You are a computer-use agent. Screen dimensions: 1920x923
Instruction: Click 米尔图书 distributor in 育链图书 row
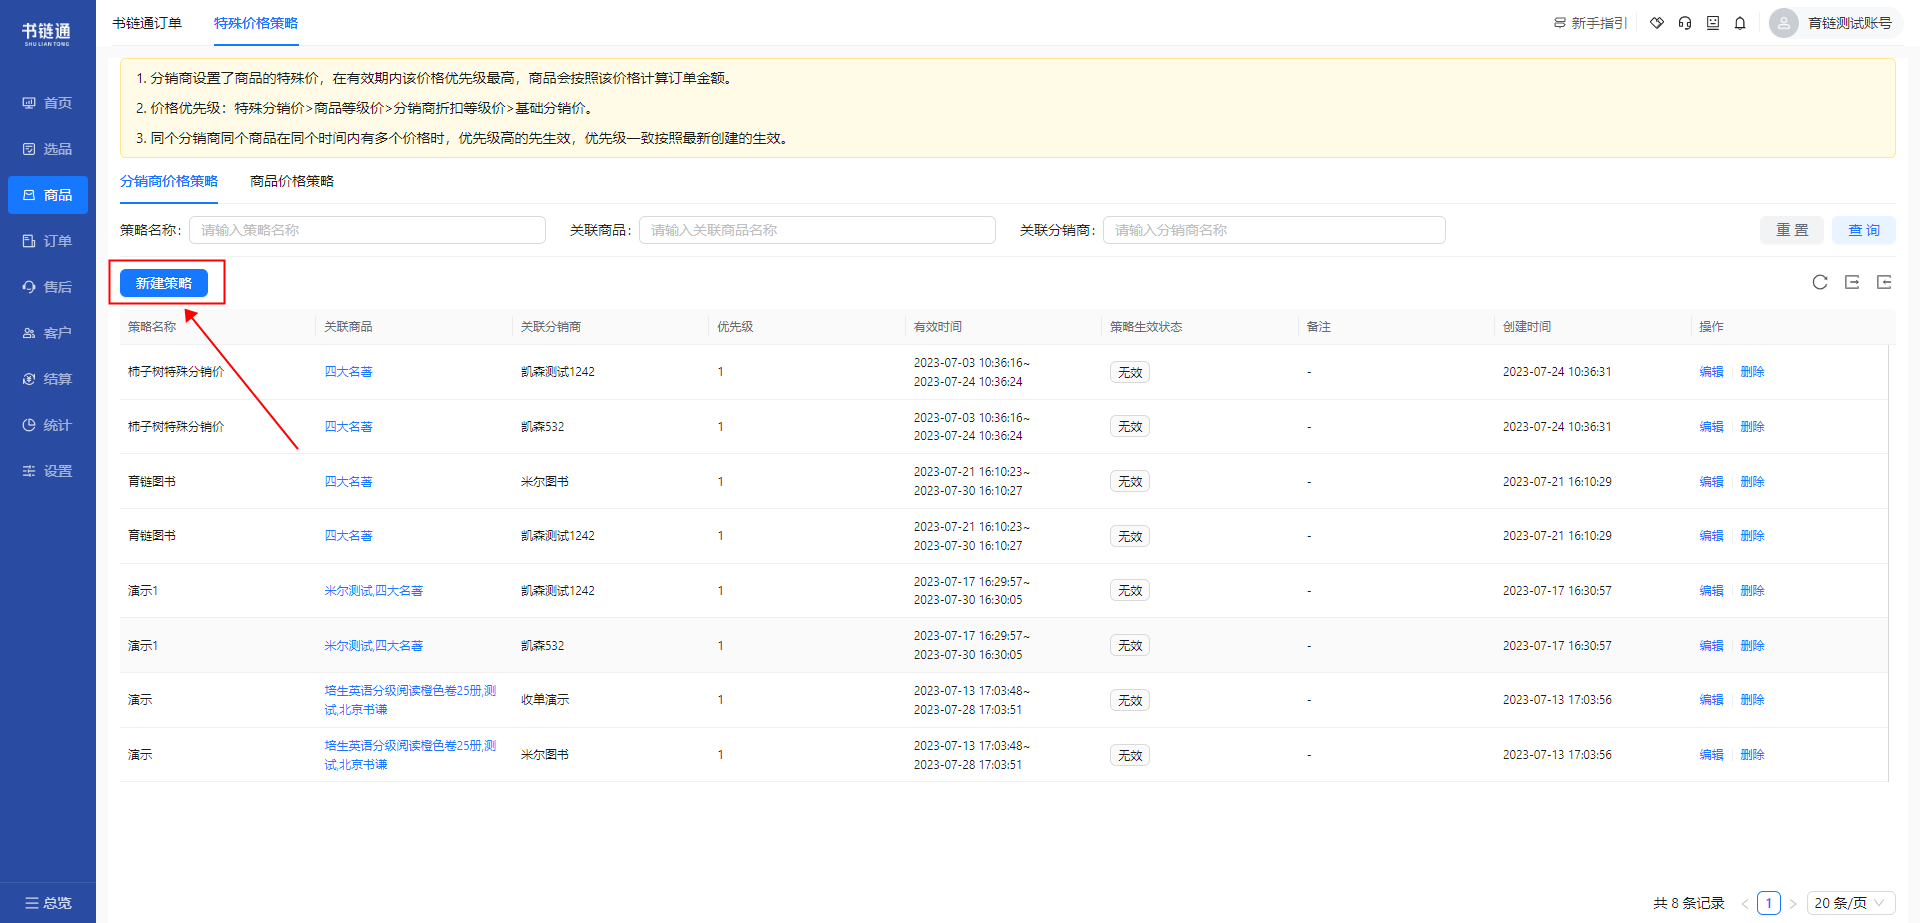click(545, 482)
